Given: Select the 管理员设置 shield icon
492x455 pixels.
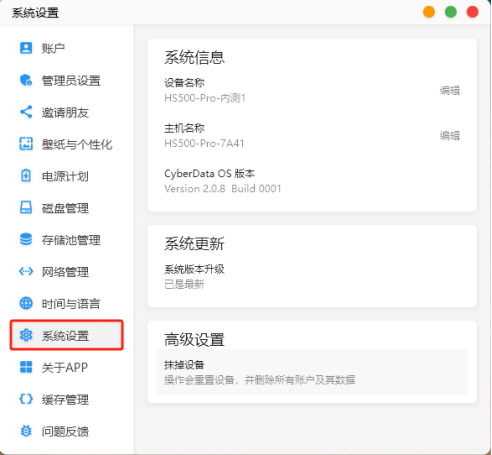Looking at the screenshot, I should pyautogui.click(x=26, y=80).
